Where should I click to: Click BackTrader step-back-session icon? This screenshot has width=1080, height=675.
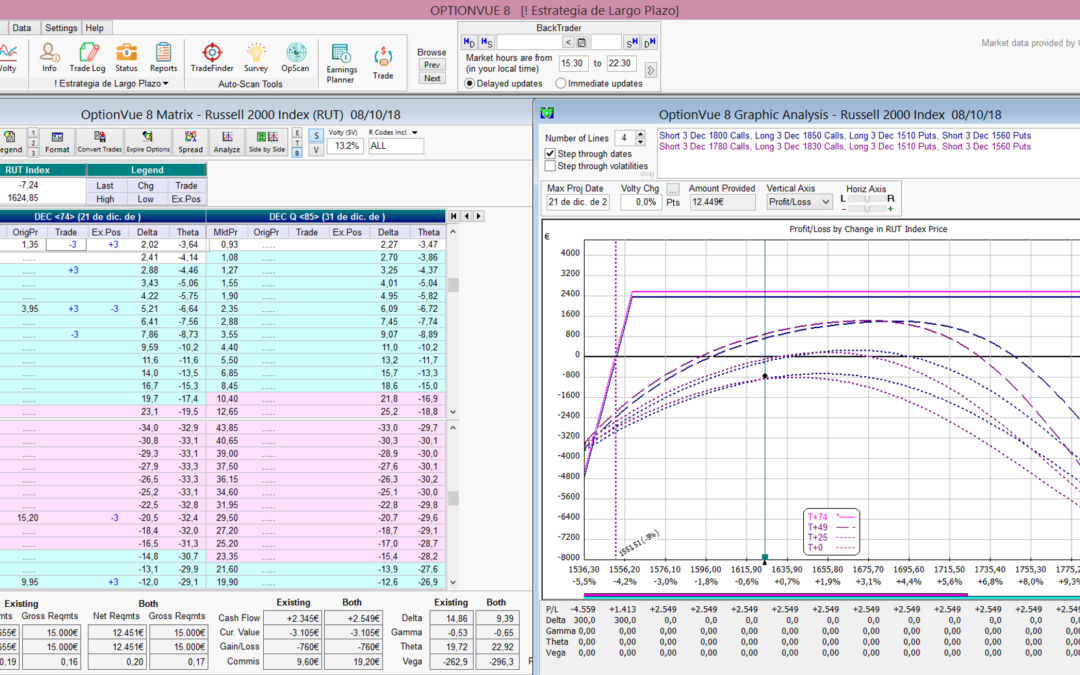[x=486, y=43]
